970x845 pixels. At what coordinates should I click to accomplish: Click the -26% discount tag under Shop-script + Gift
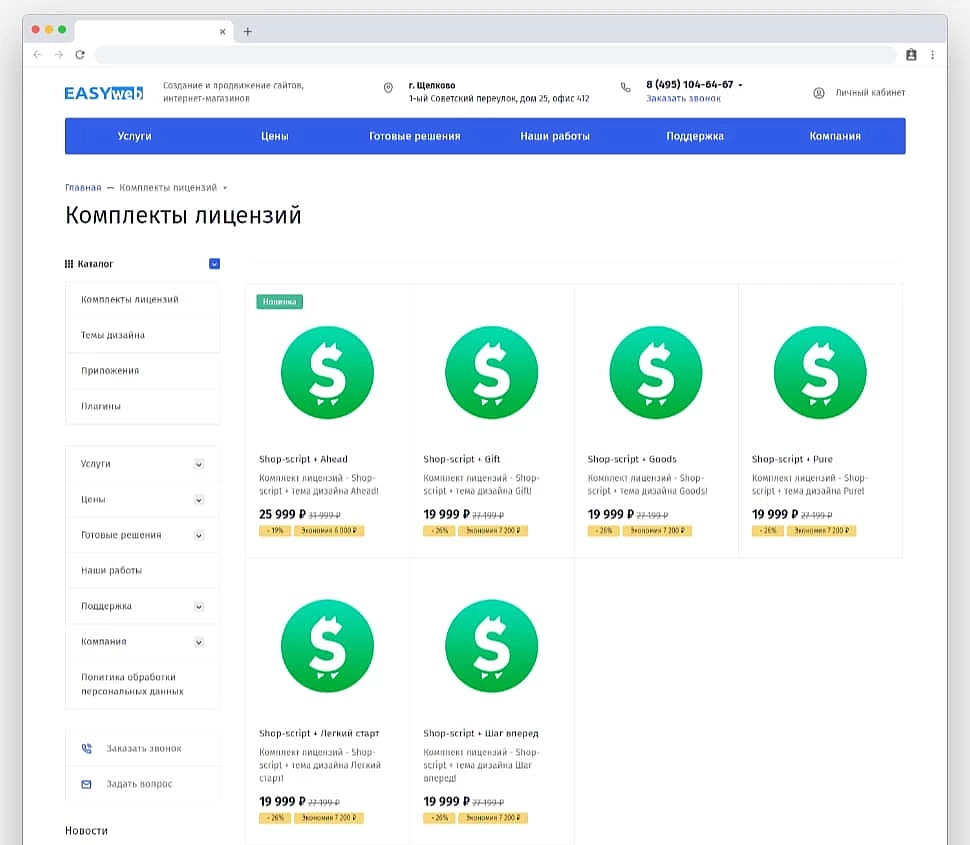tap(439, 530)
